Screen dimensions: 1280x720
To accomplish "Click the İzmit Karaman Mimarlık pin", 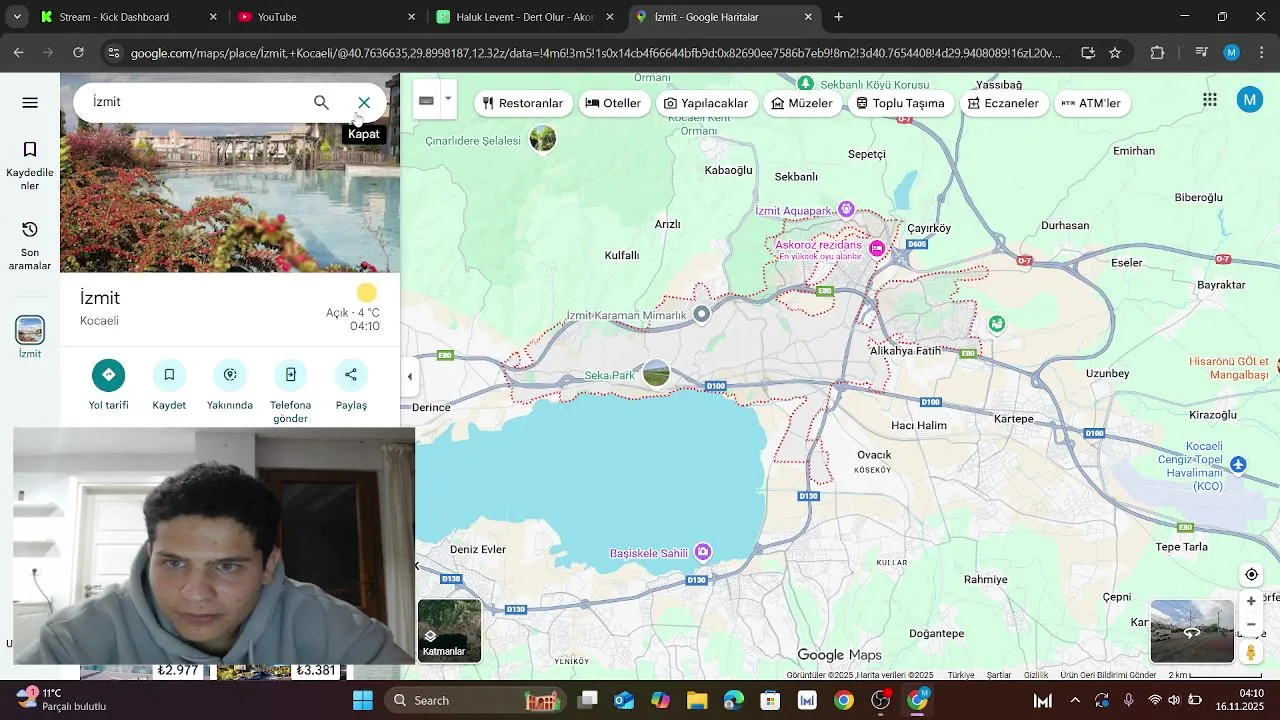I will [701, 314].
